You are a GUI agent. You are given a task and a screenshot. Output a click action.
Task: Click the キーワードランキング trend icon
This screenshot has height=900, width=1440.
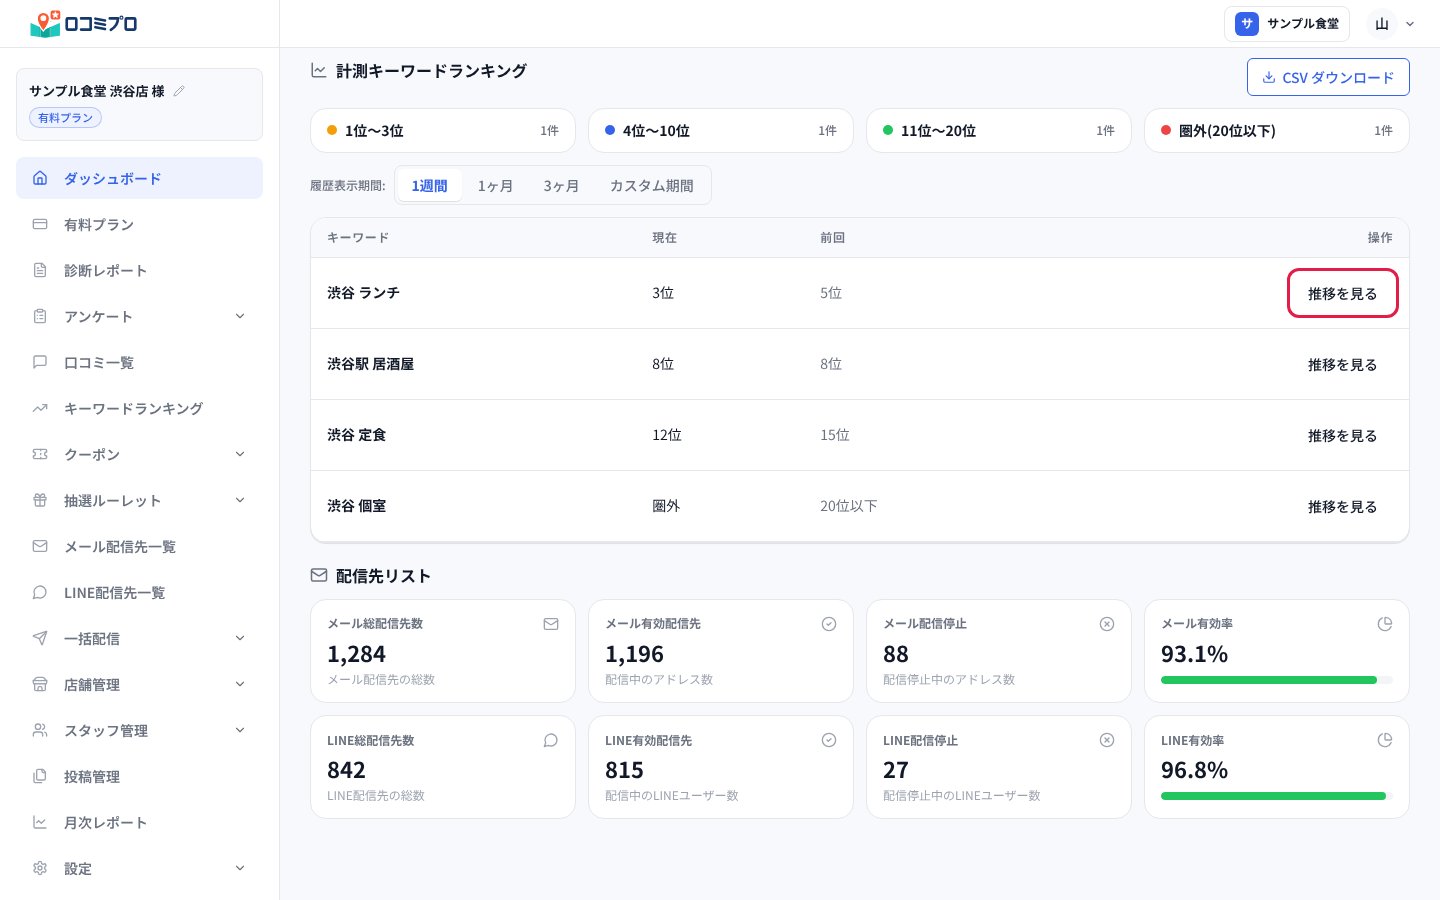click(x=40, y=408)
